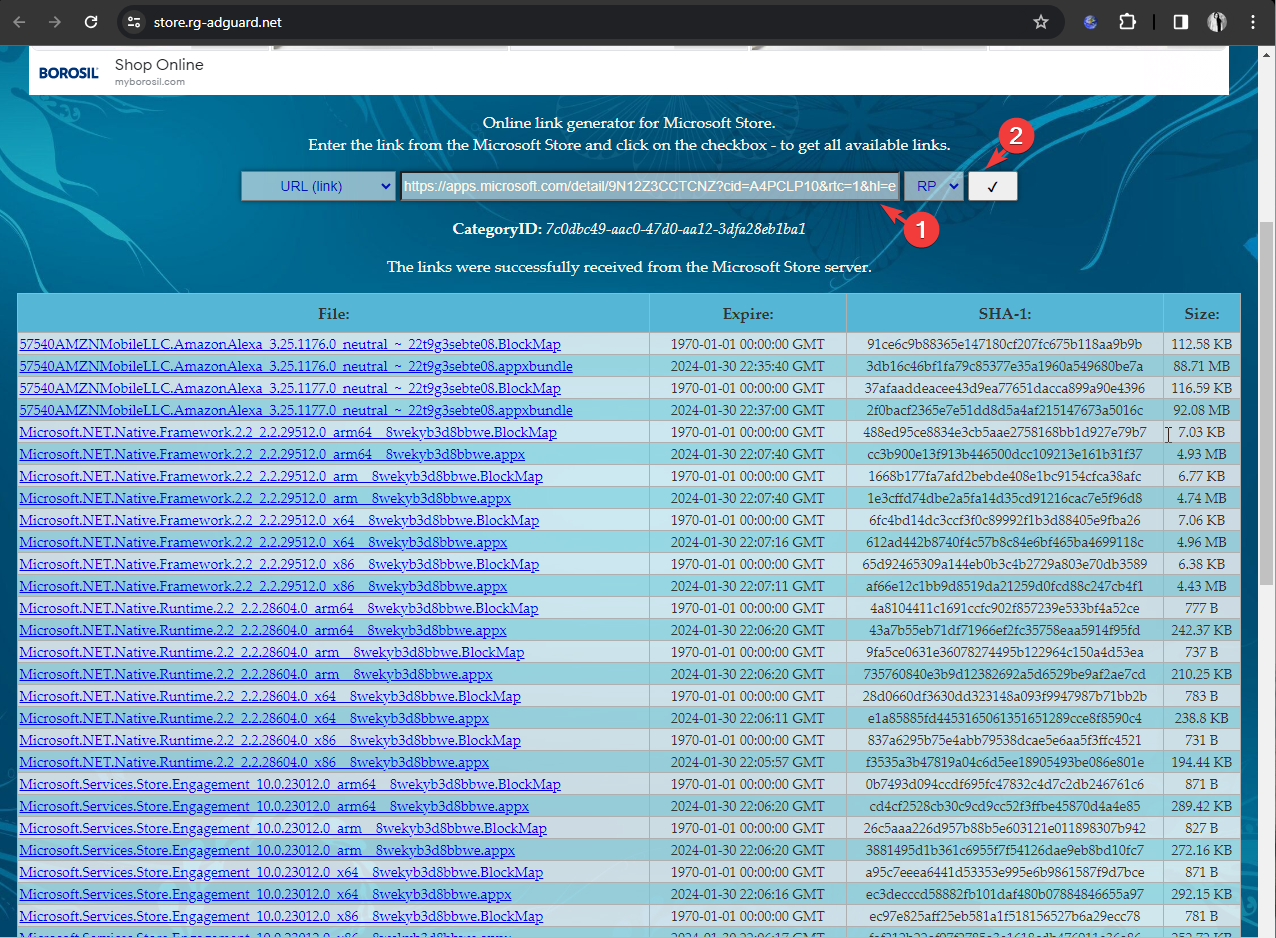Viewport: 1276px width, 938px height.
Task: Click the 112.58 KB size cell
Action: [1202, 344]
